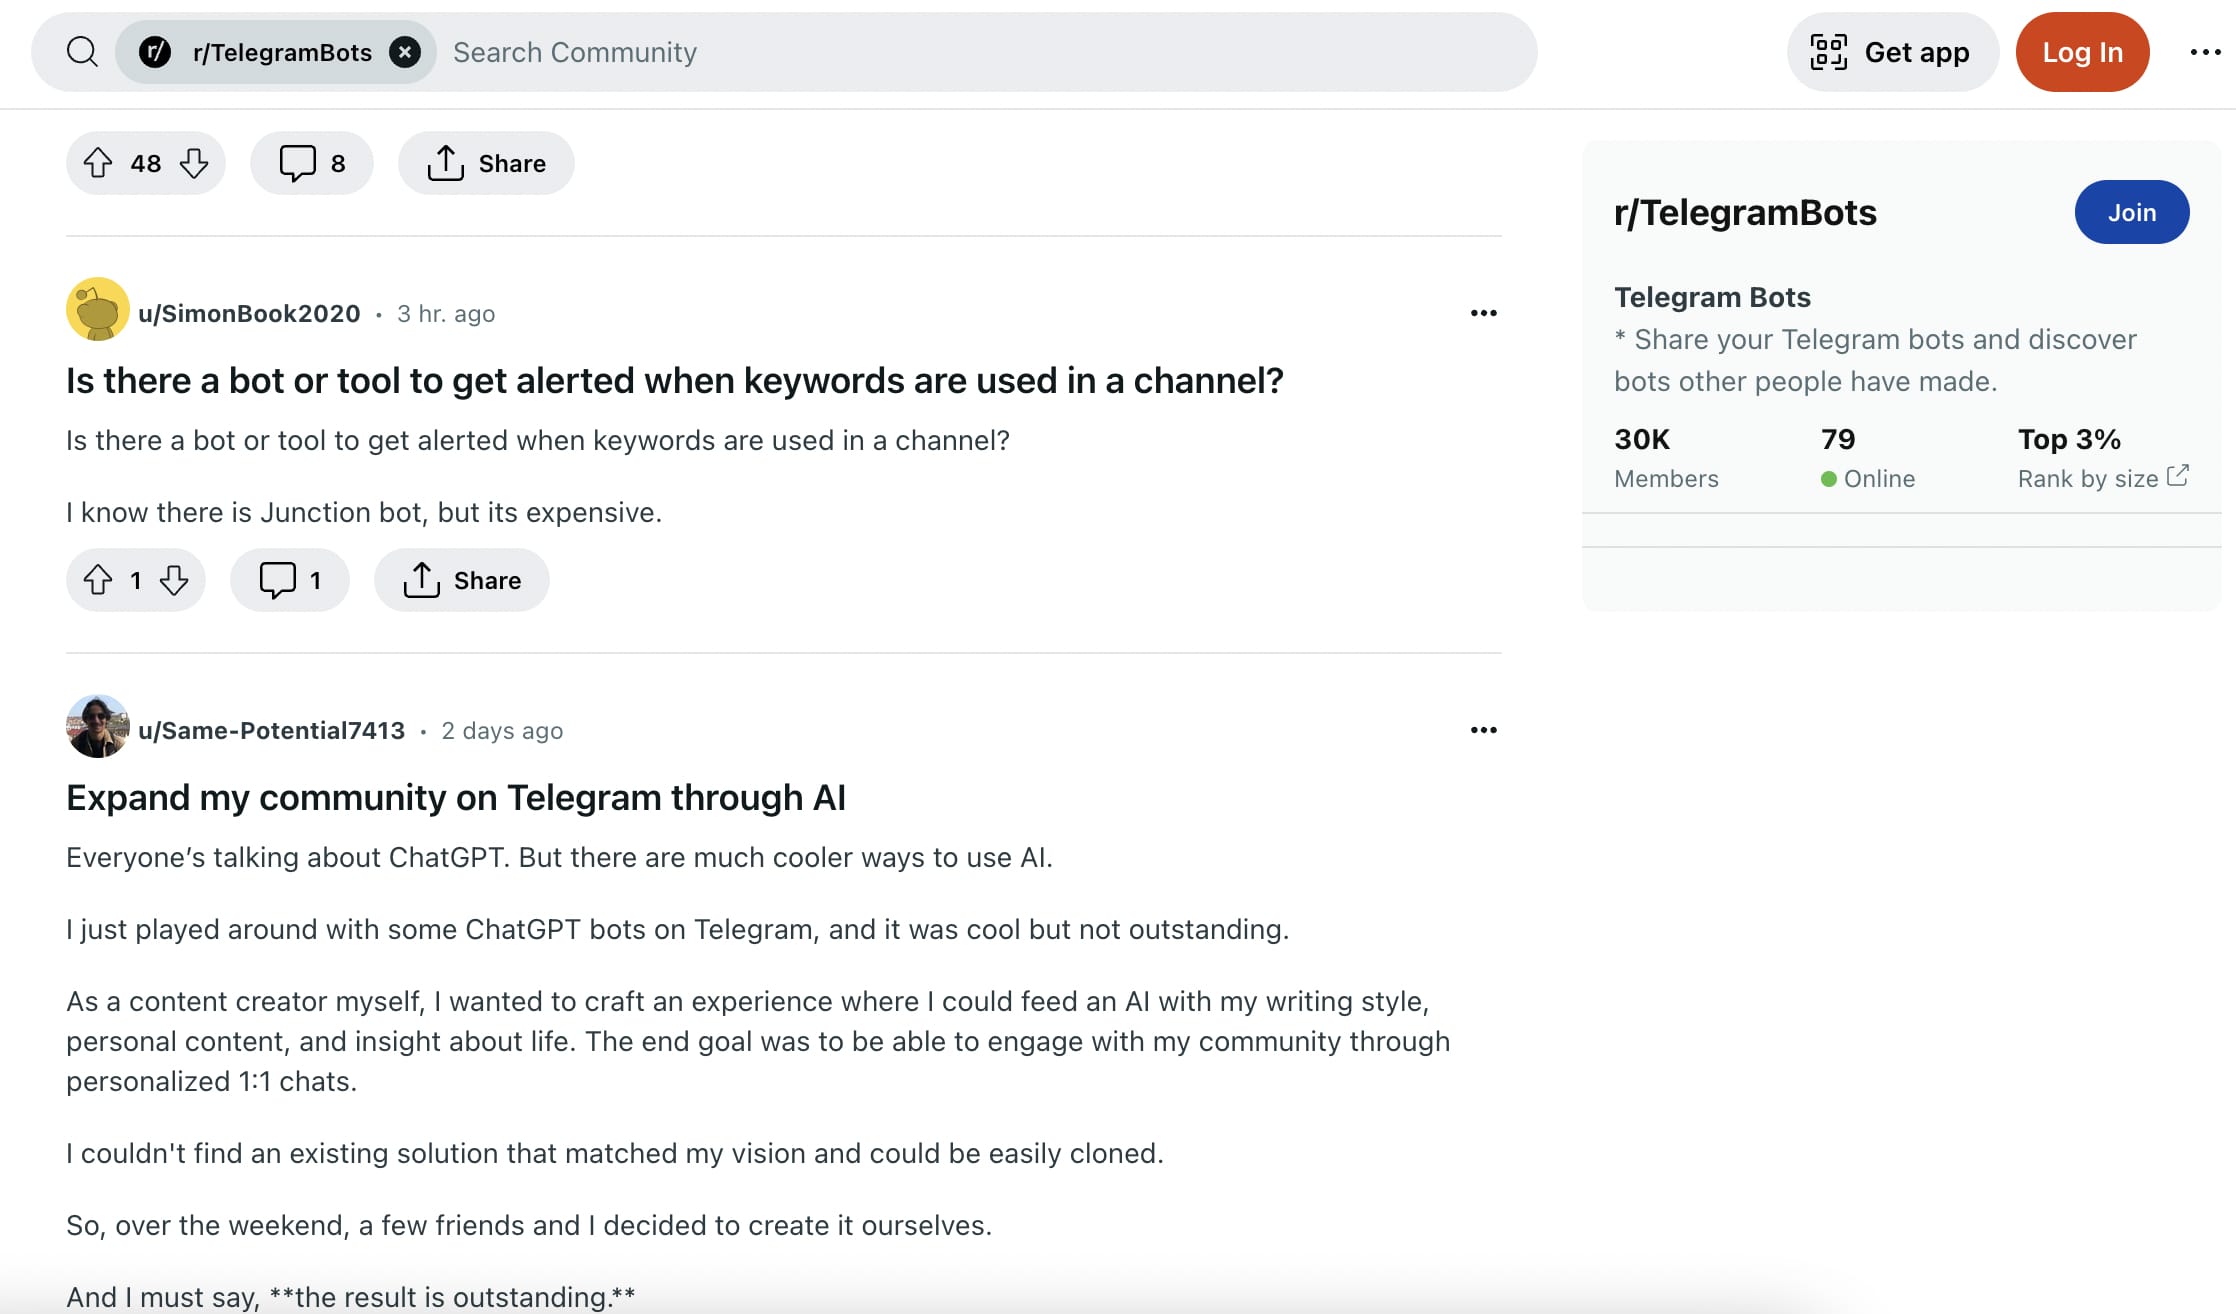Screen dimensions: 2236x1314
Task: Open the comments with 8 replies
Action: [x=312, y=163]
